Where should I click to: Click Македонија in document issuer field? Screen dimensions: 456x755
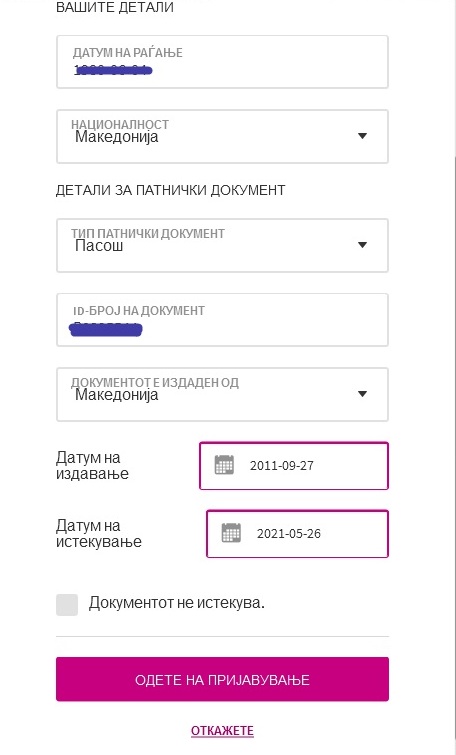[117, 395]
